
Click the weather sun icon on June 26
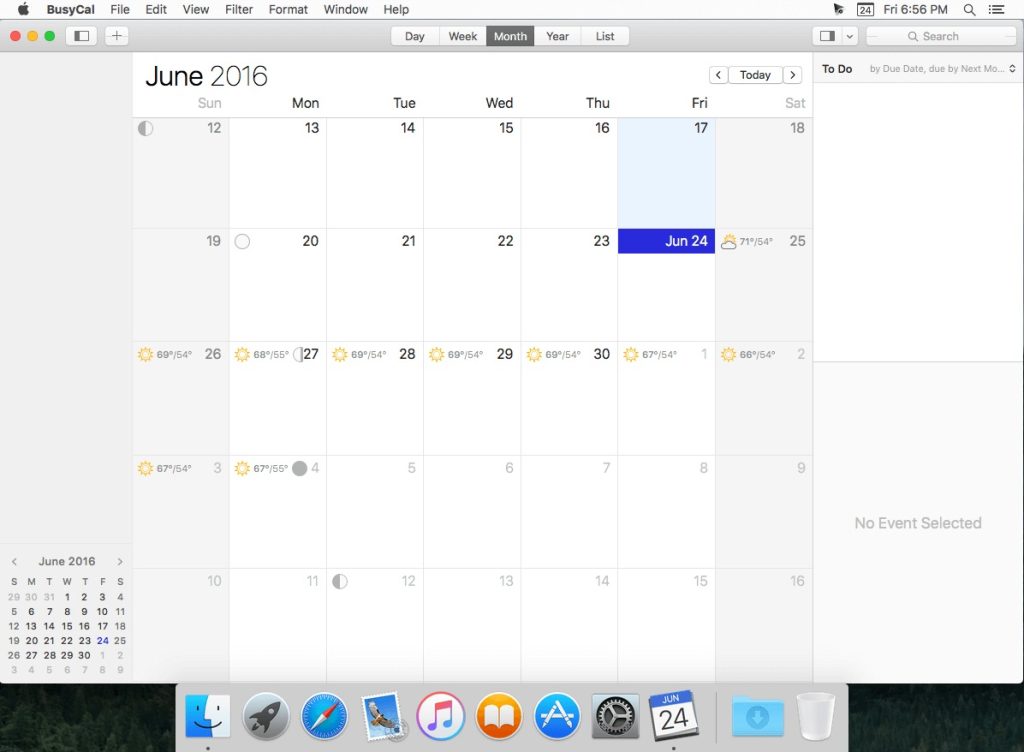(x=145, y=355)
